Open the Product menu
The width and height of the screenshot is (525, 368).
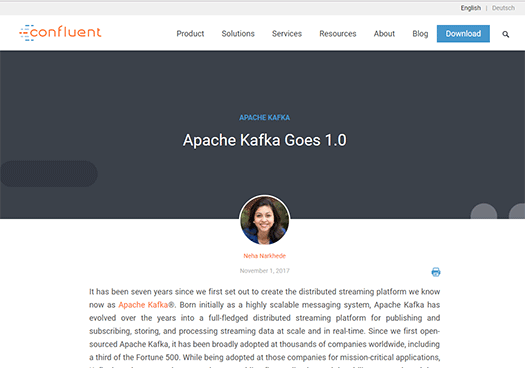(190, 34)
